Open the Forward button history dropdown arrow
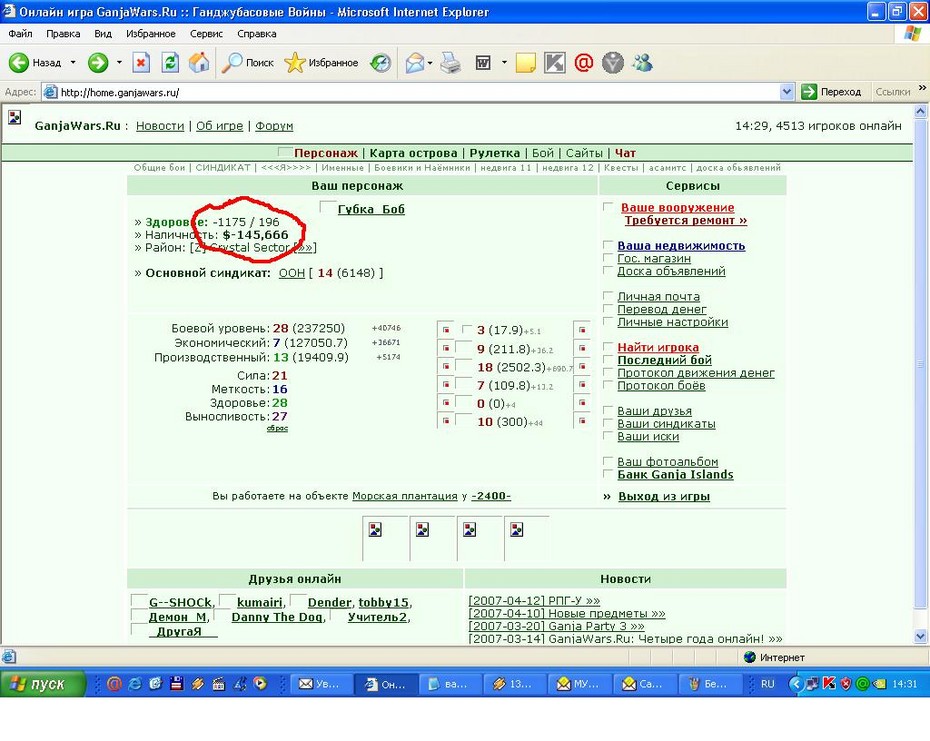The image size is (930, 741). click(119, 62)
